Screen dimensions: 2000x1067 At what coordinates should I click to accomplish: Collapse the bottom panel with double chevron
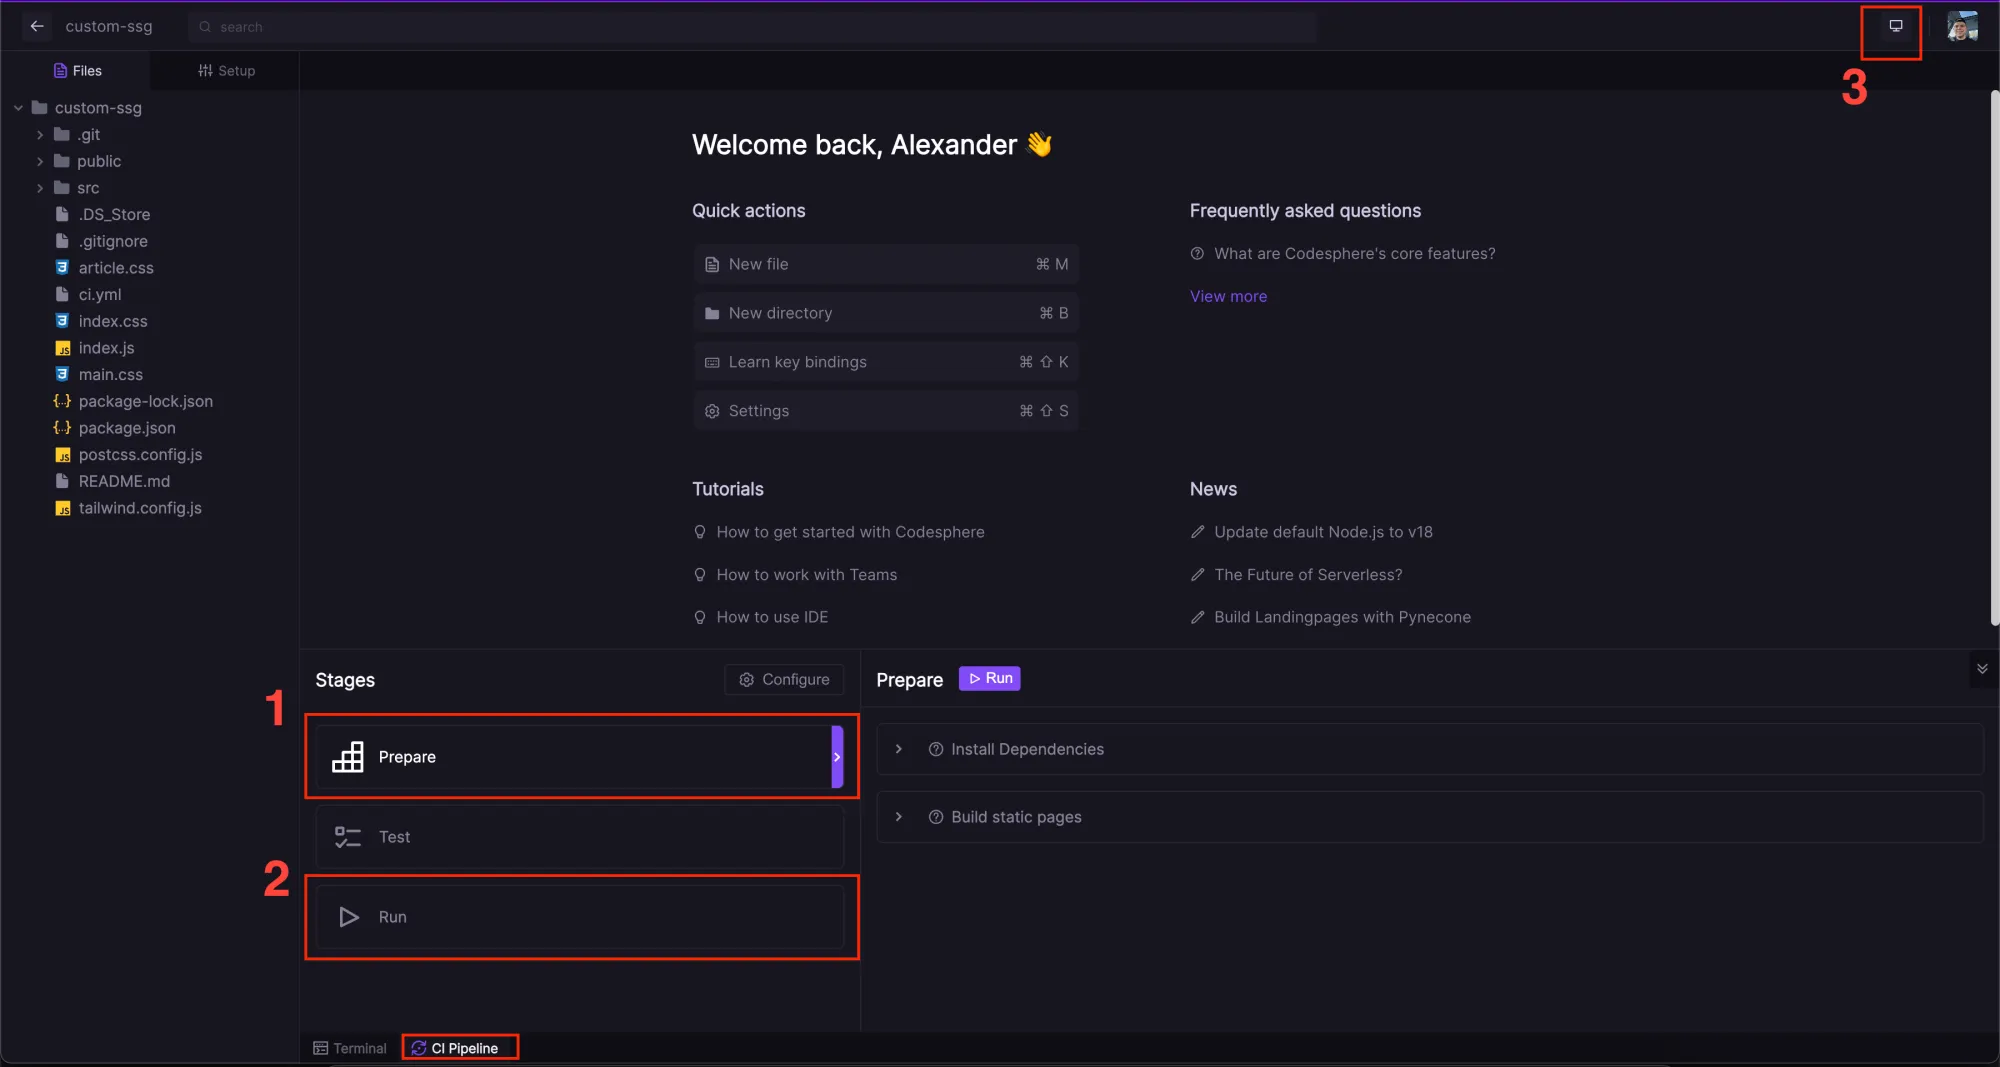1982,669
